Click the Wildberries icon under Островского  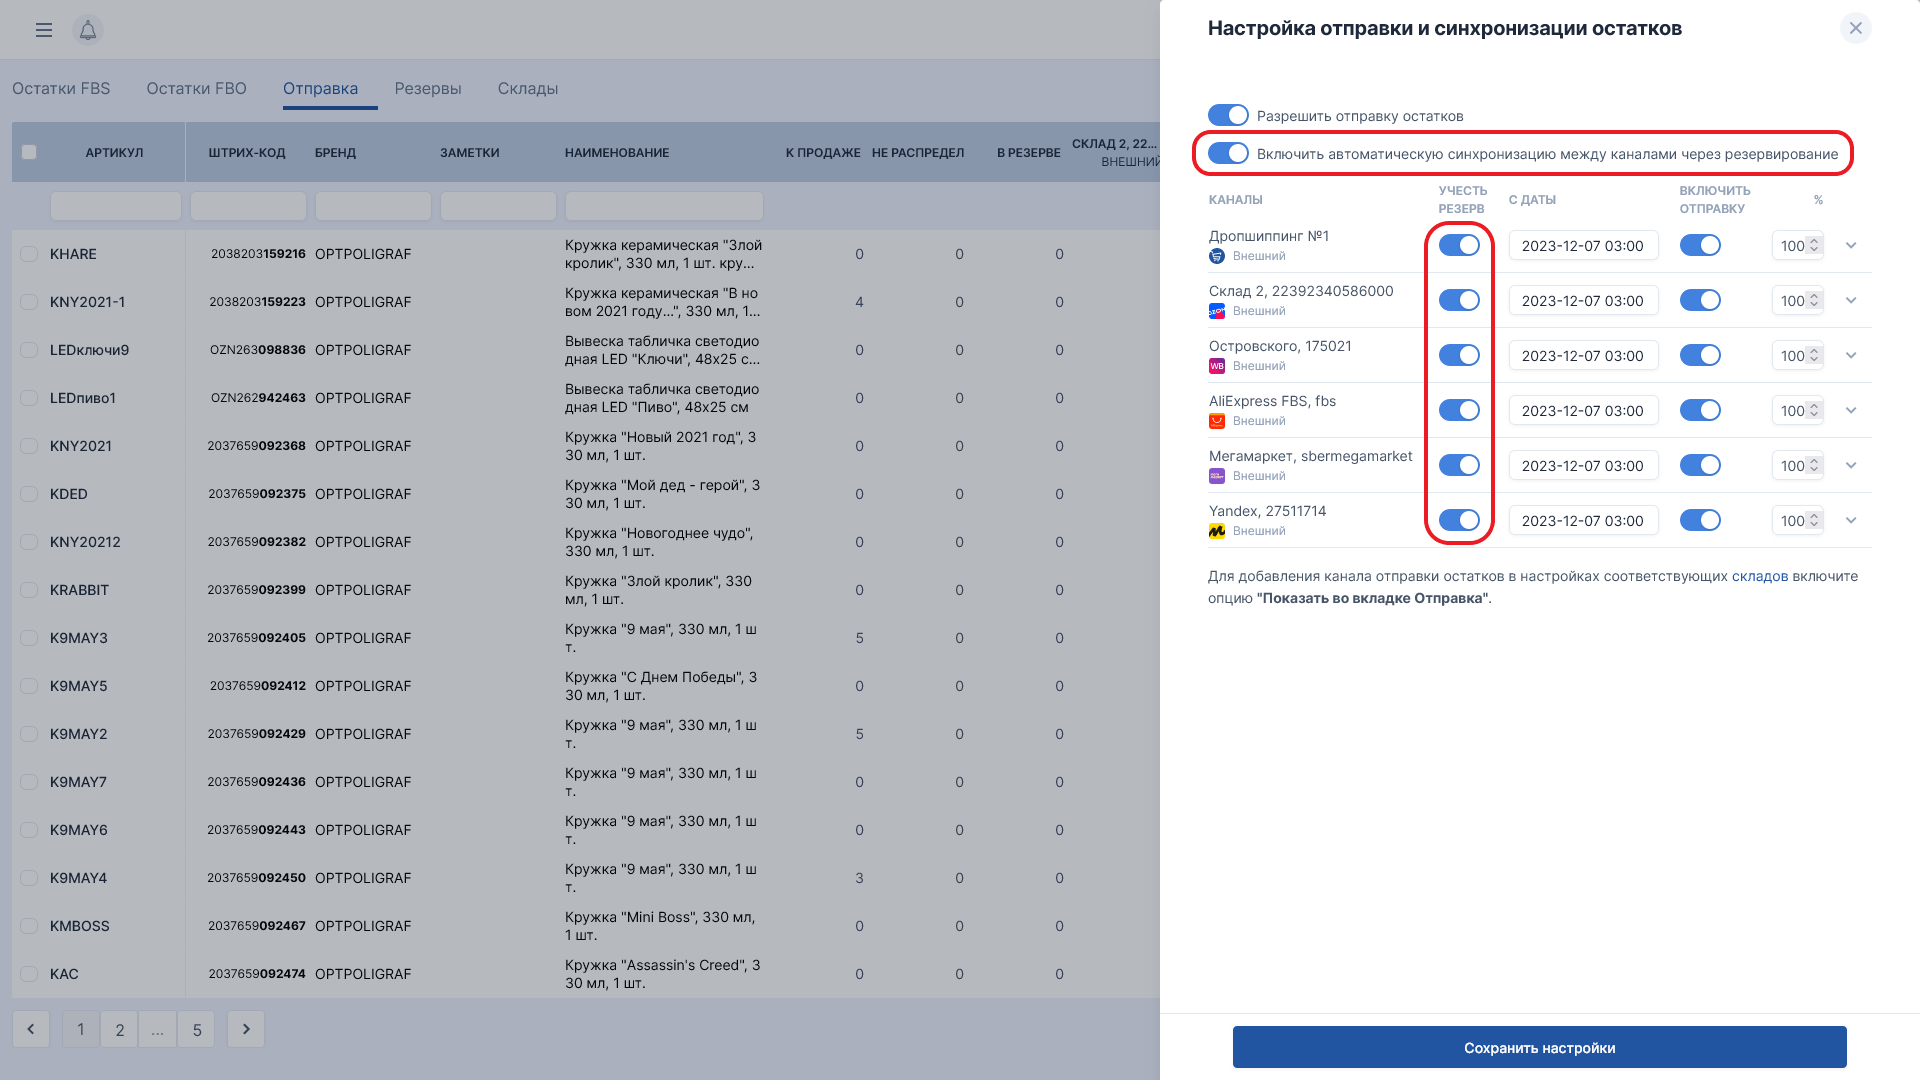click(x=1217, y=366)
